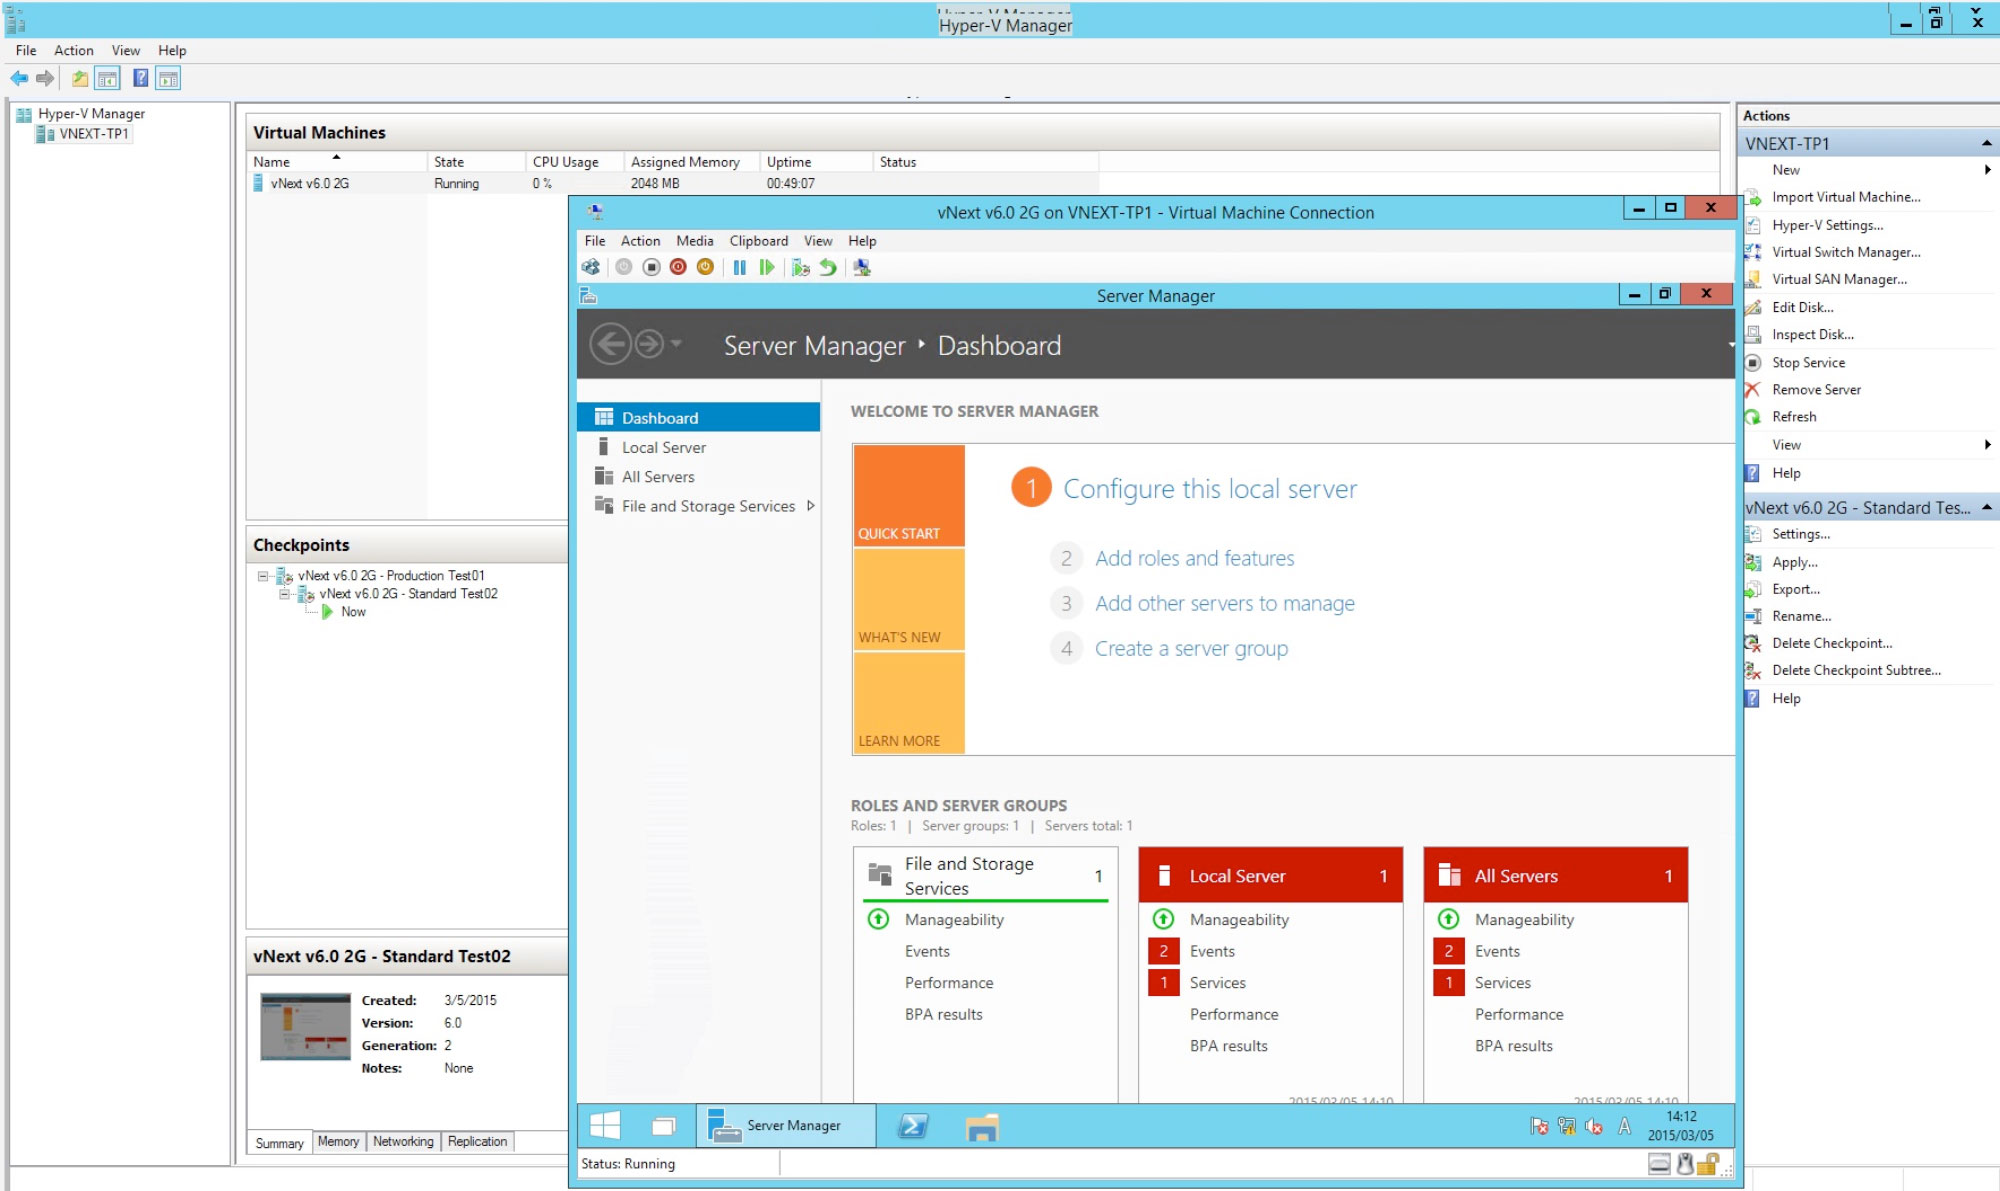Click Server Manager back navigation button
Screen dimensions: 2000x1191
[610, 344]
